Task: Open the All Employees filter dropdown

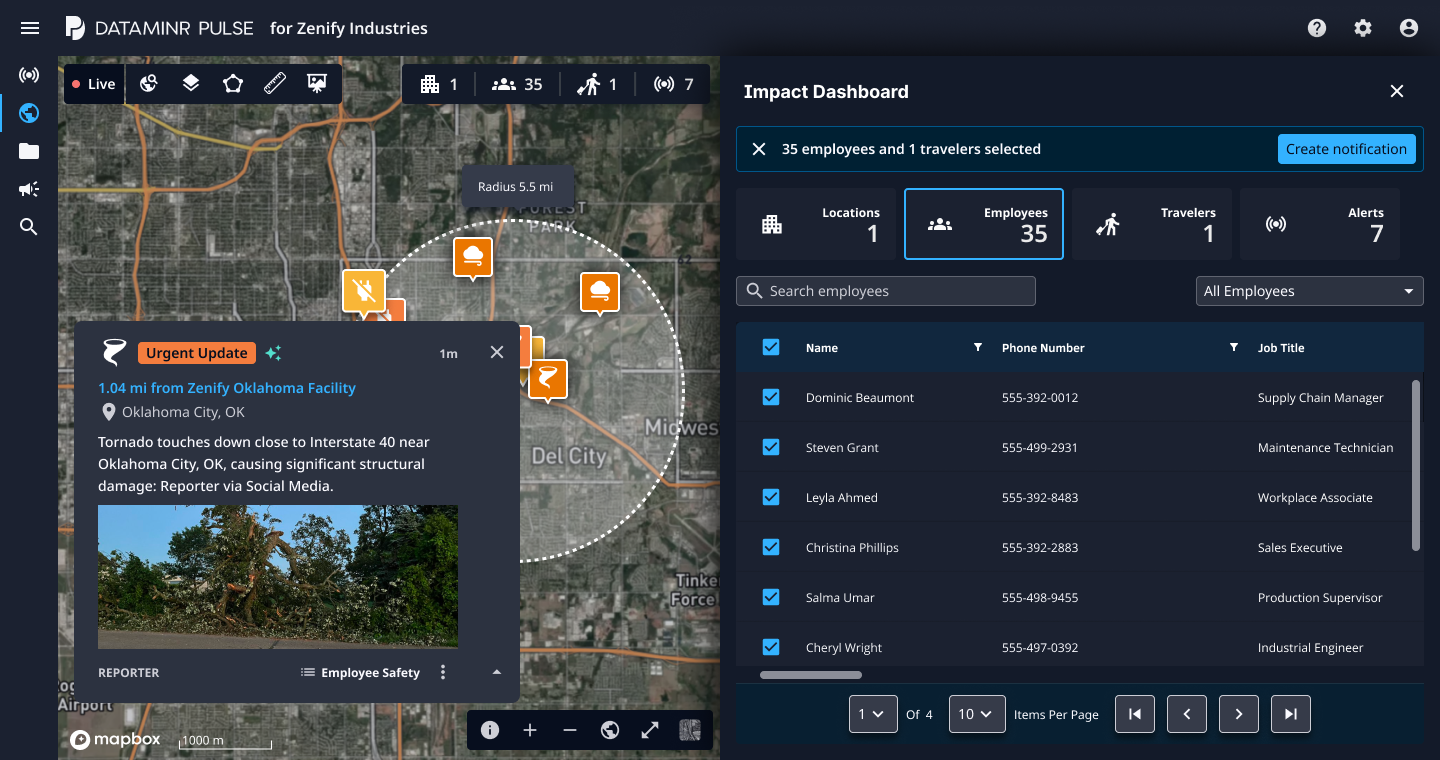Action: pyautogui.click(x=1309, y=291)
